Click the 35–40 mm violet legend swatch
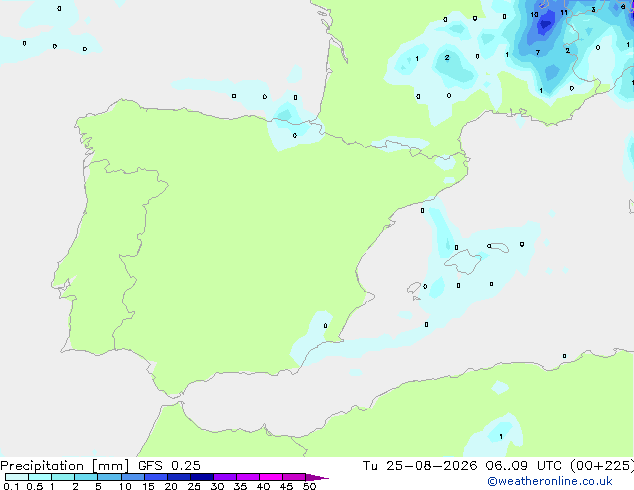 pos(248,477)
